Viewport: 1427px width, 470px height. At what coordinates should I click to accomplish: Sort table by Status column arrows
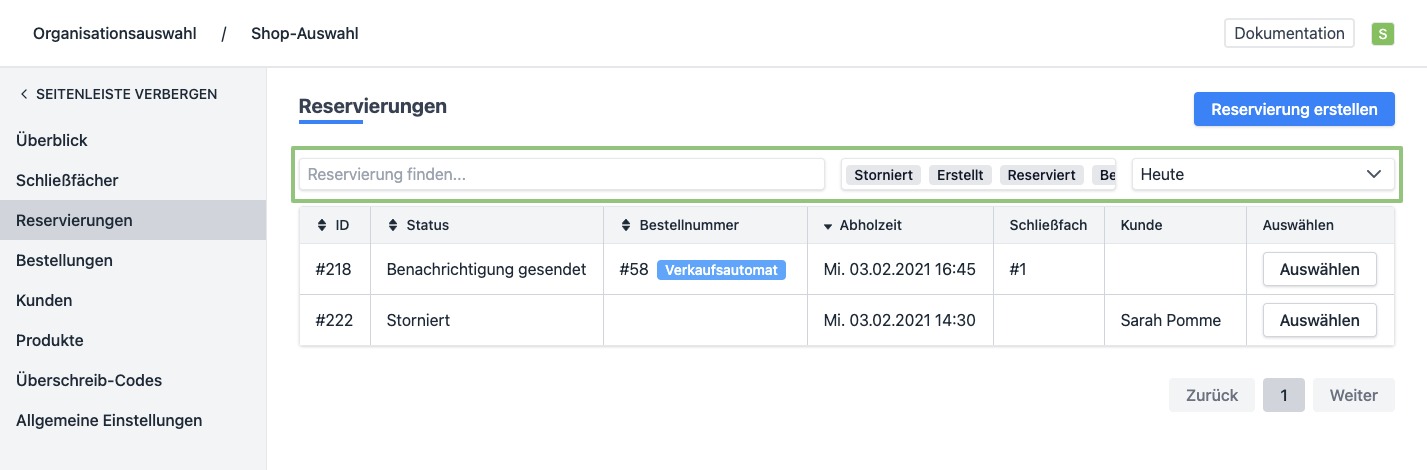[393, 226]
